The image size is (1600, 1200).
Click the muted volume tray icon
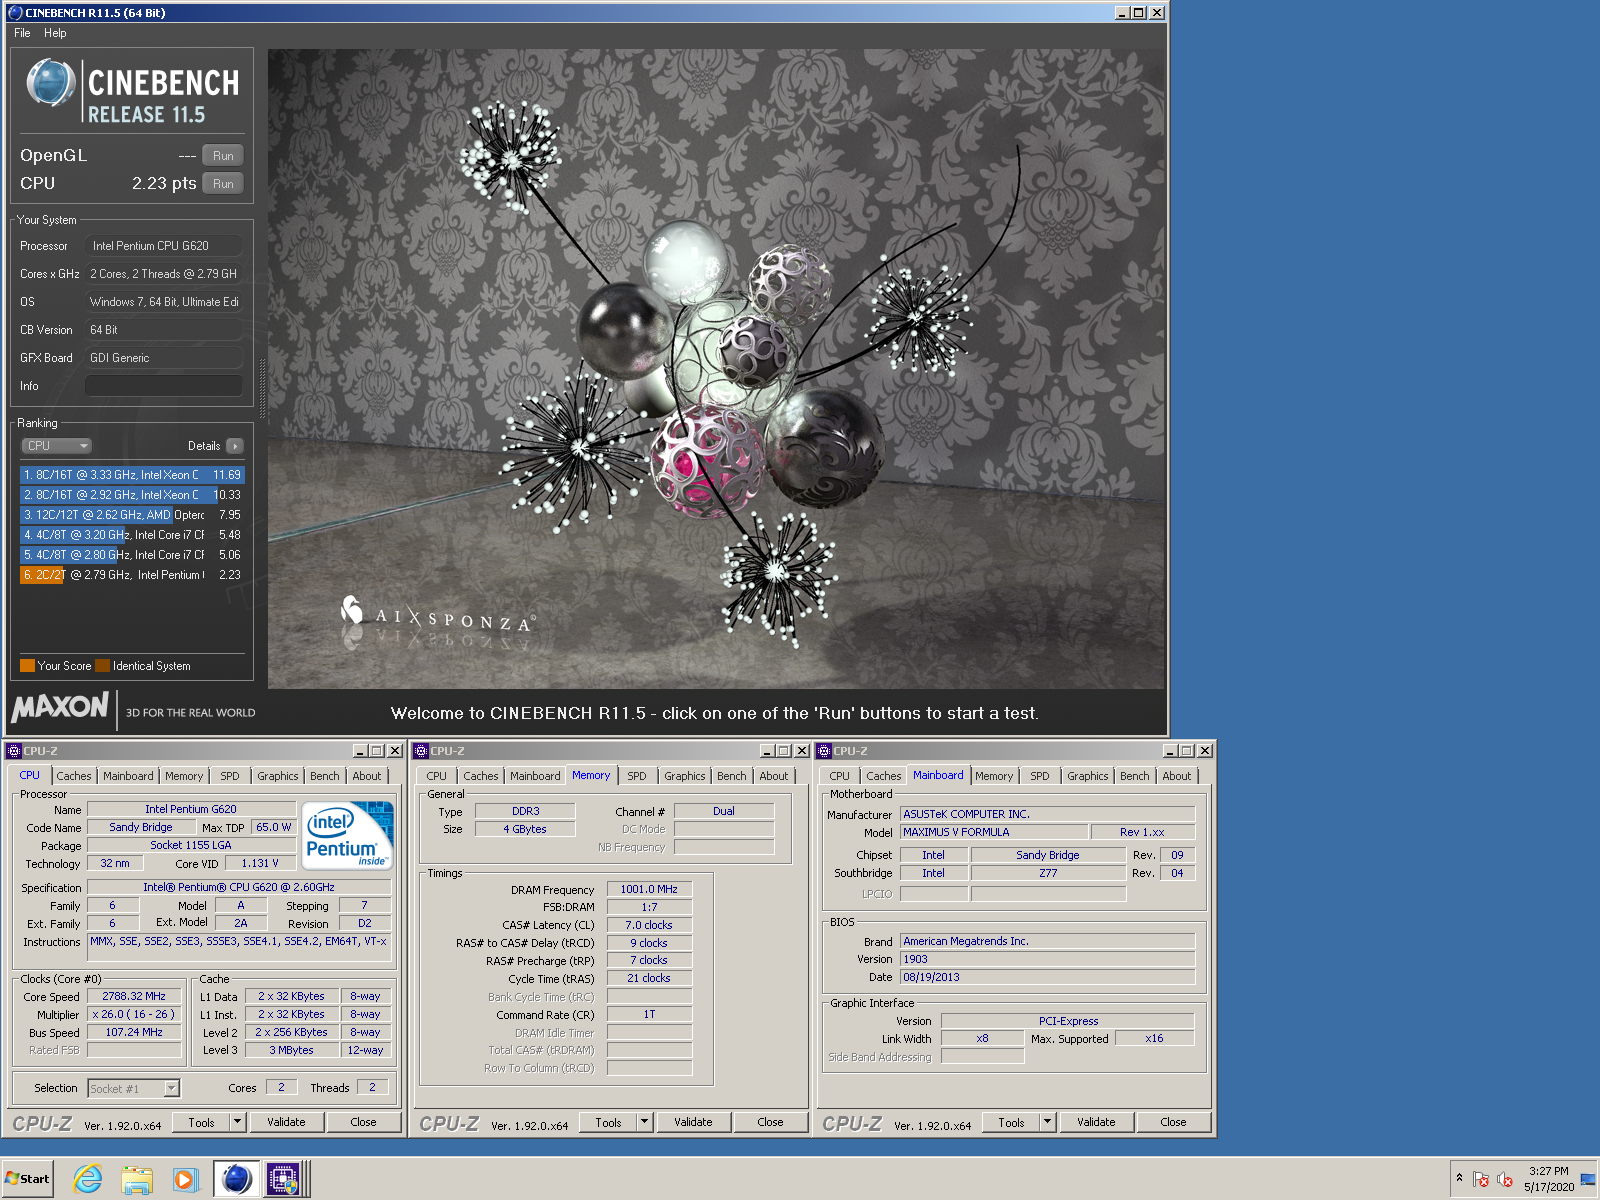click(x=1505, y=1179)
